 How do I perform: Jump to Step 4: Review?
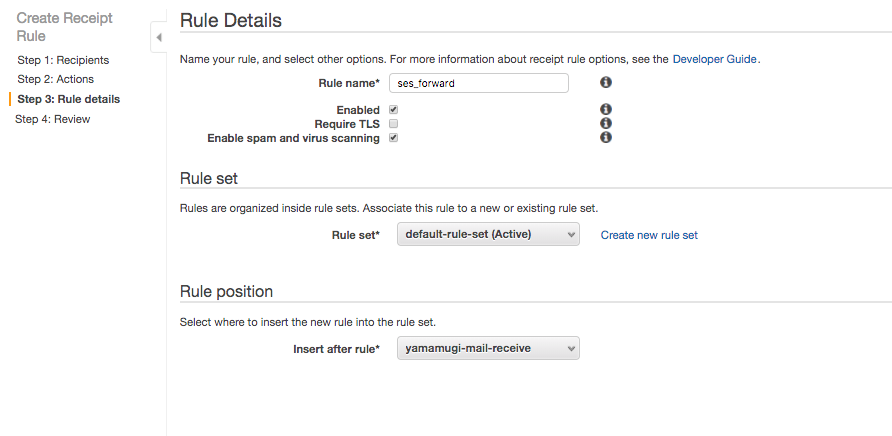coord(52,119)
